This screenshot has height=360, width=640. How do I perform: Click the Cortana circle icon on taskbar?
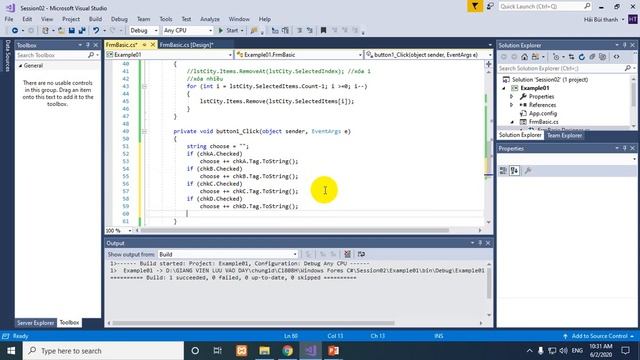click(x=195, y=351)
